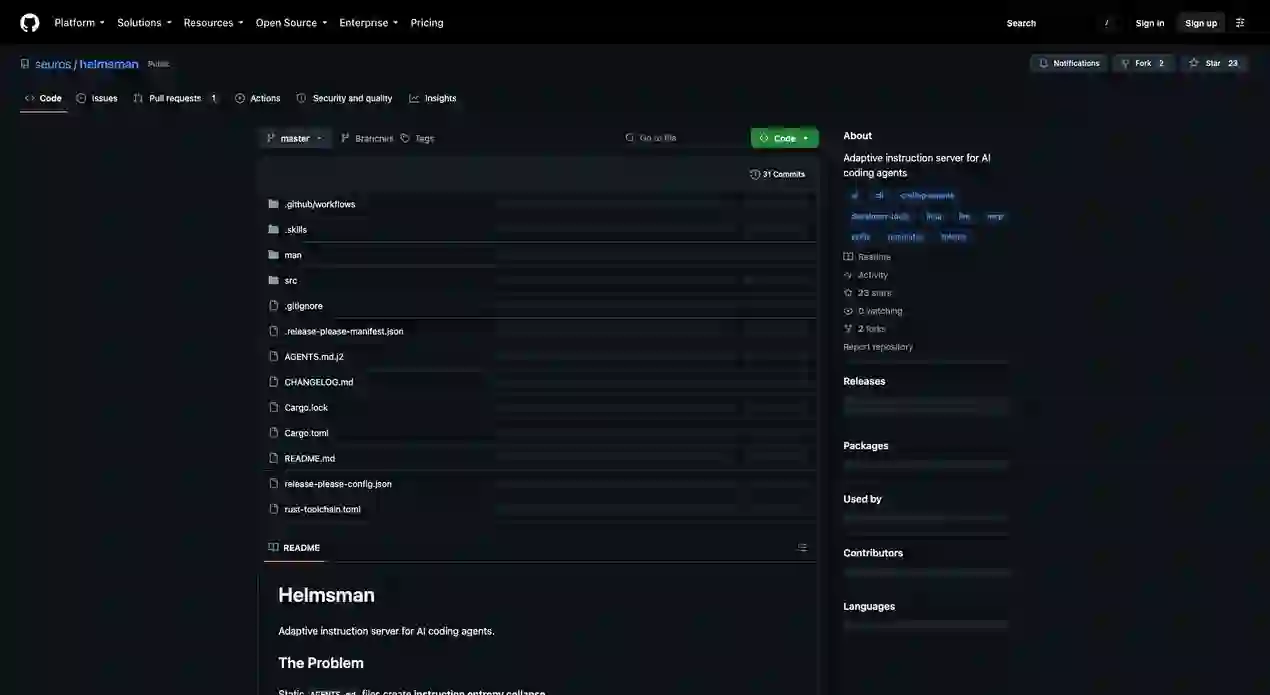Open the src folder

[x=291, y=280]
